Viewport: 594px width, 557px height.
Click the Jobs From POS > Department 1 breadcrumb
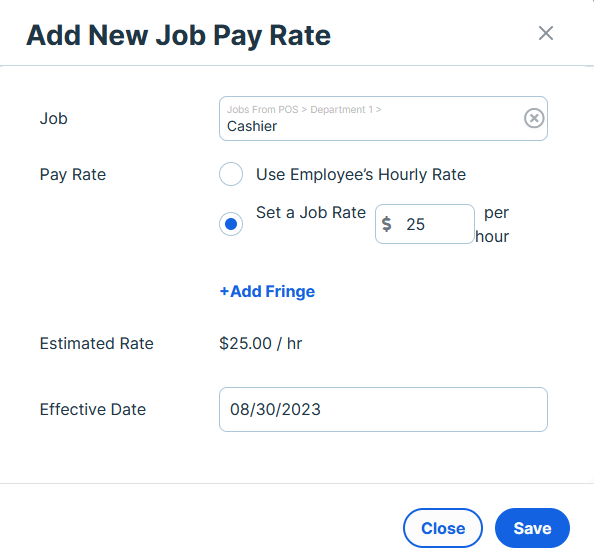[x=304, y=110]
